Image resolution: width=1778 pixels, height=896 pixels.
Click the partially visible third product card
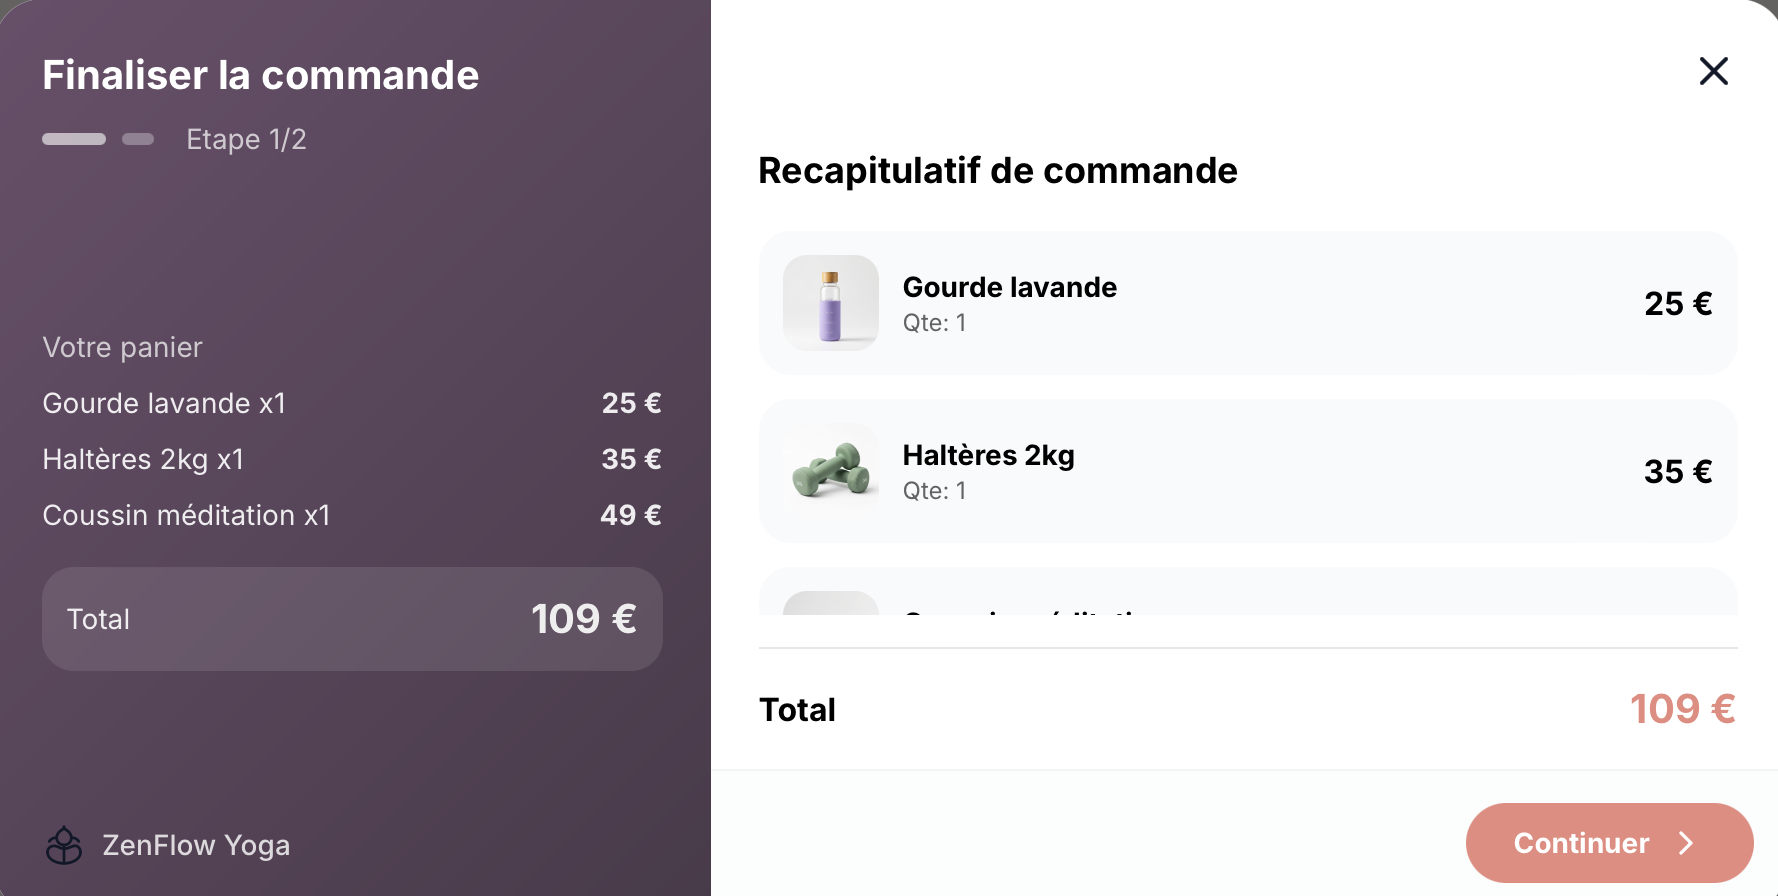[1247, 593]
